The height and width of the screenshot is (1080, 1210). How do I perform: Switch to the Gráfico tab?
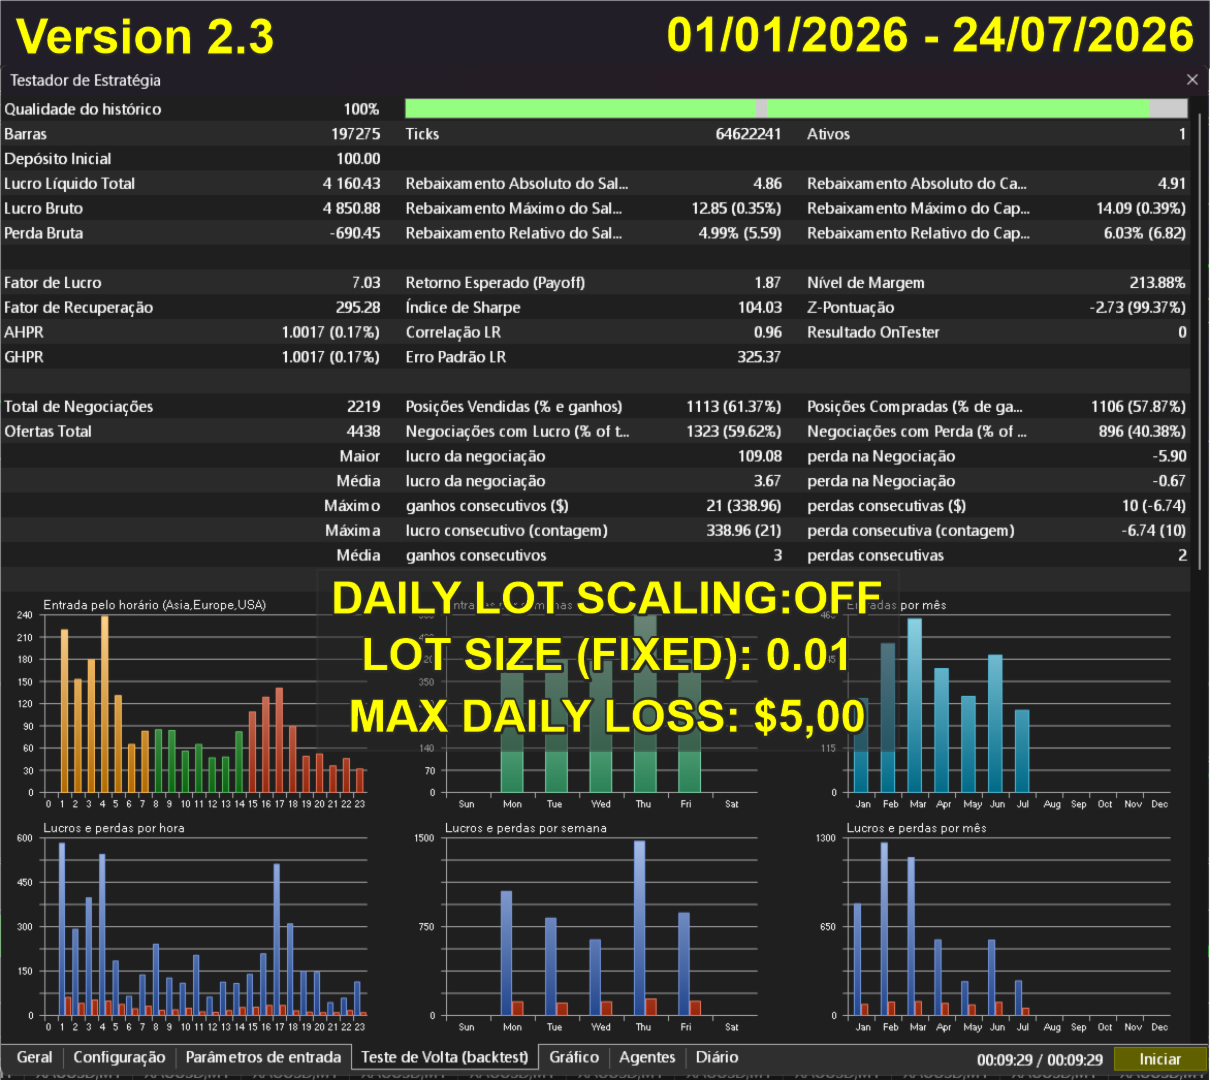coord(574,1057)
